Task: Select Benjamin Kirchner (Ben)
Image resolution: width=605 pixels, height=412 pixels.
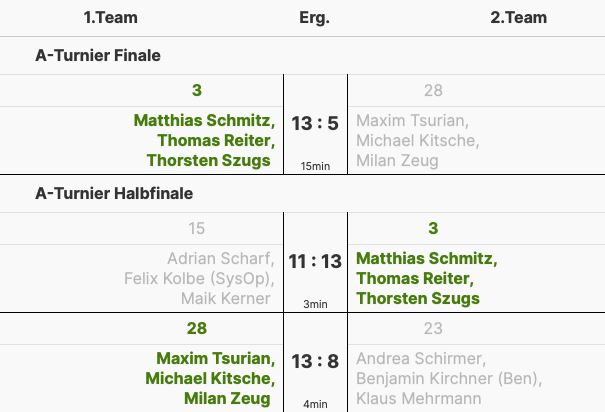Action: [x=449, y=379]
